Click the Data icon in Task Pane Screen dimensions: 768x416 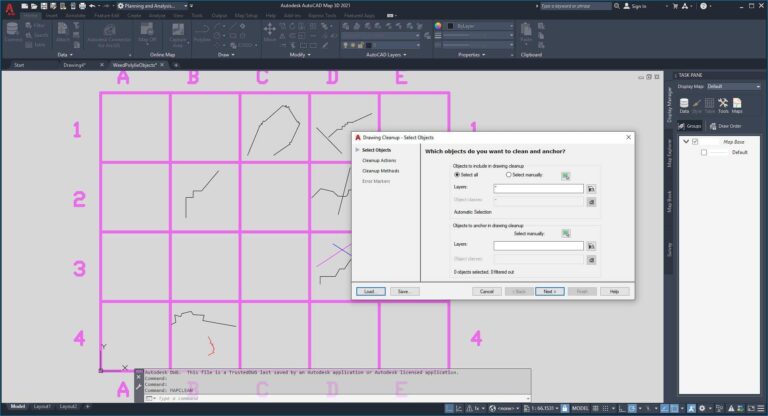coord(684,105)
